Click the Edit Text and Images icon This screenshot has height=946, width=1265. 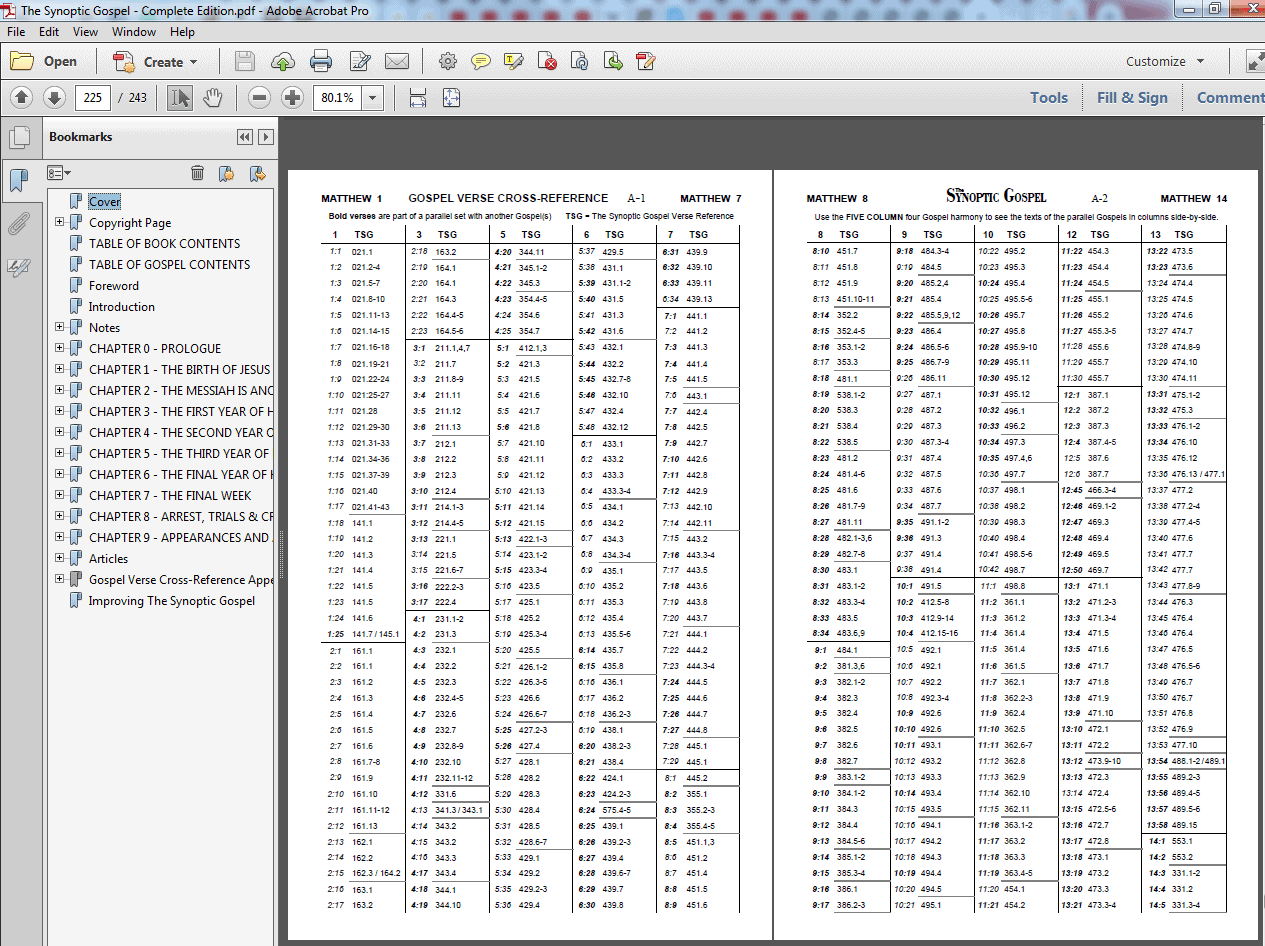click(646, 61)
